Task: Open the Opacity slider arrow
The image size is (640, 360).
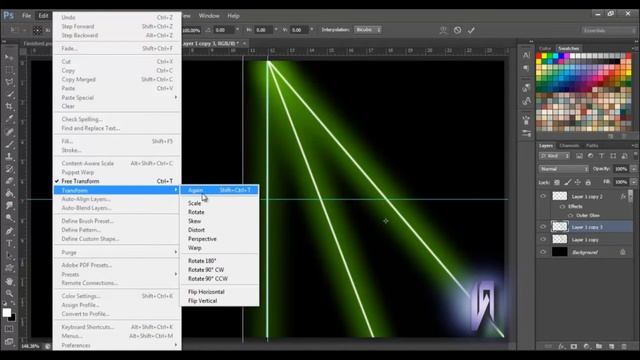Action: click(633, 169)
